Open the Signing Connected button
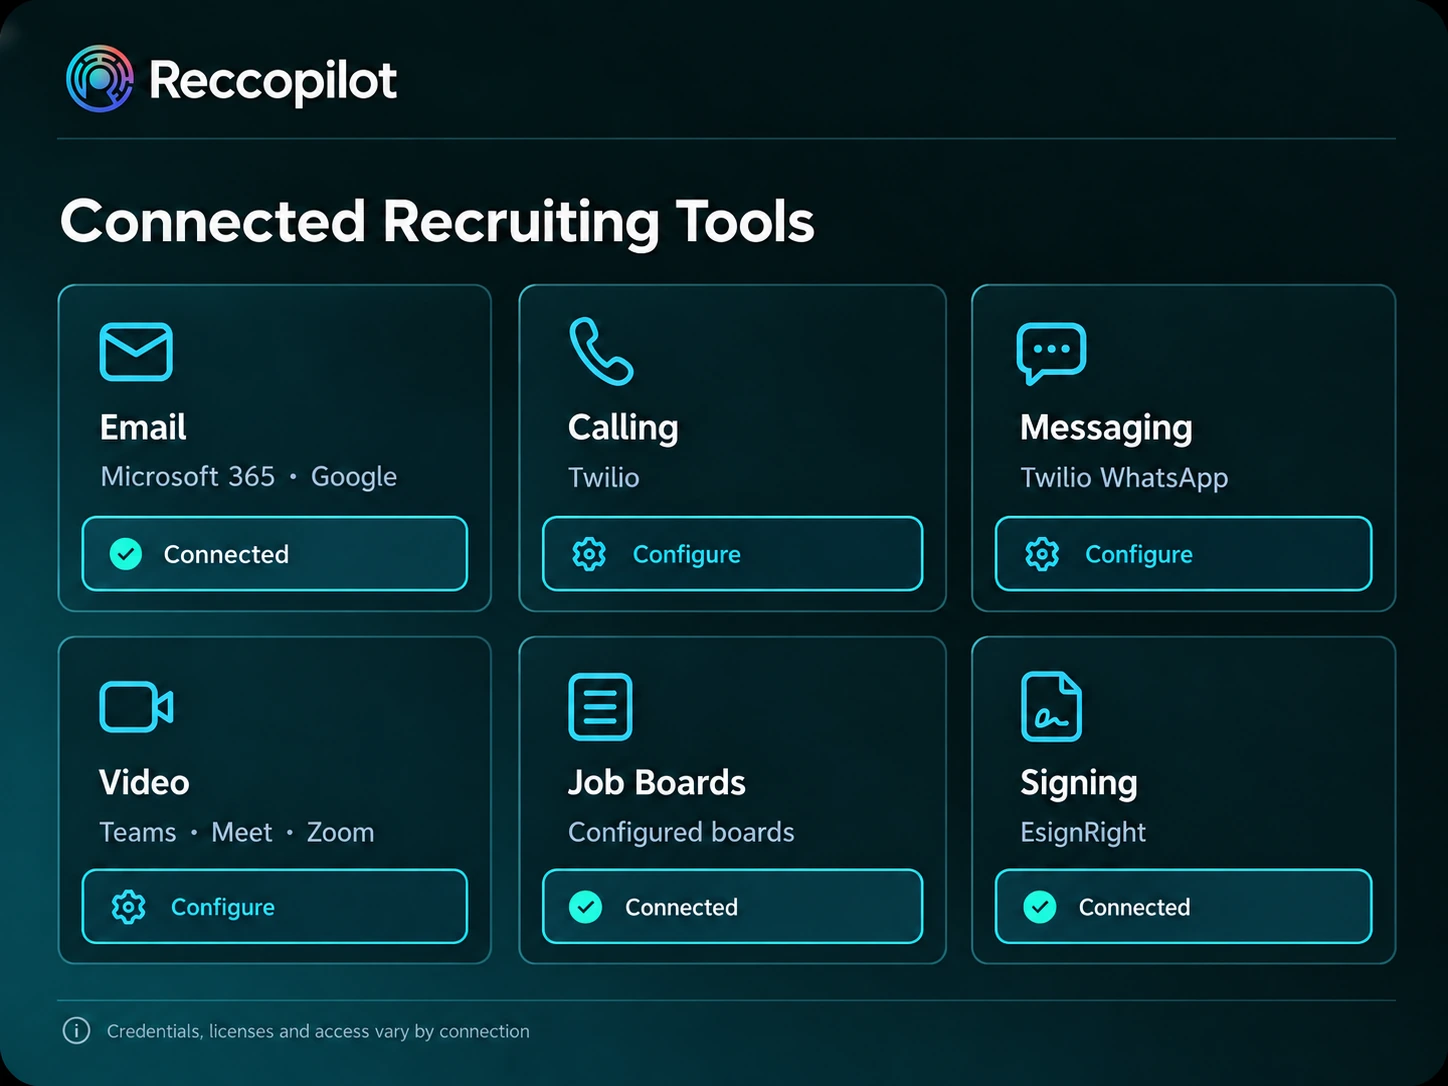The width and height of the screenshot is (1448, 1086). tap(1184, 907)
